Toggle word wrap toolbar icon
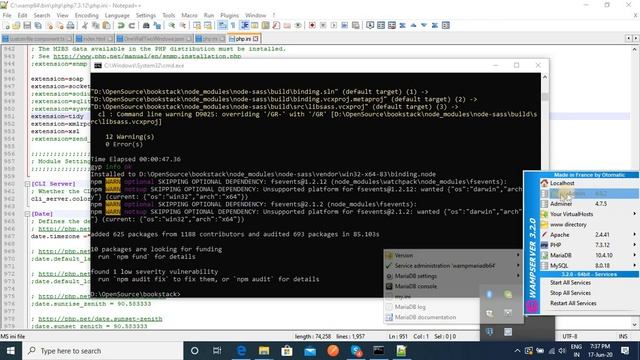The image size is (640, 360). pos(222,25)
